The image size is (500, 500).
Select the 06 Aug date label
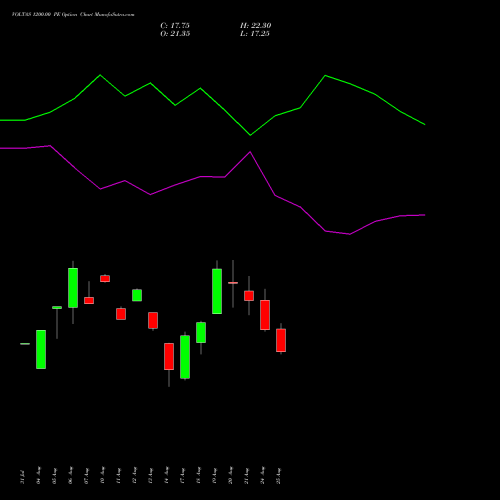70,475
